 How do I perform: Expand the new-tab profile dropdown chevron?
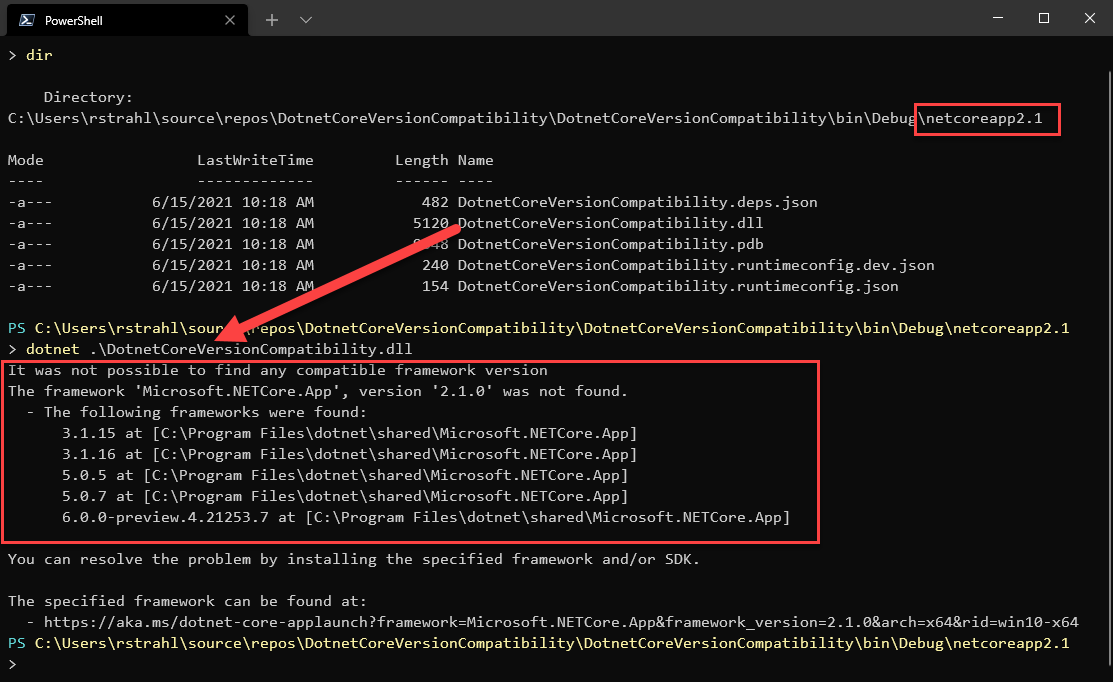(x=306, y=20)
